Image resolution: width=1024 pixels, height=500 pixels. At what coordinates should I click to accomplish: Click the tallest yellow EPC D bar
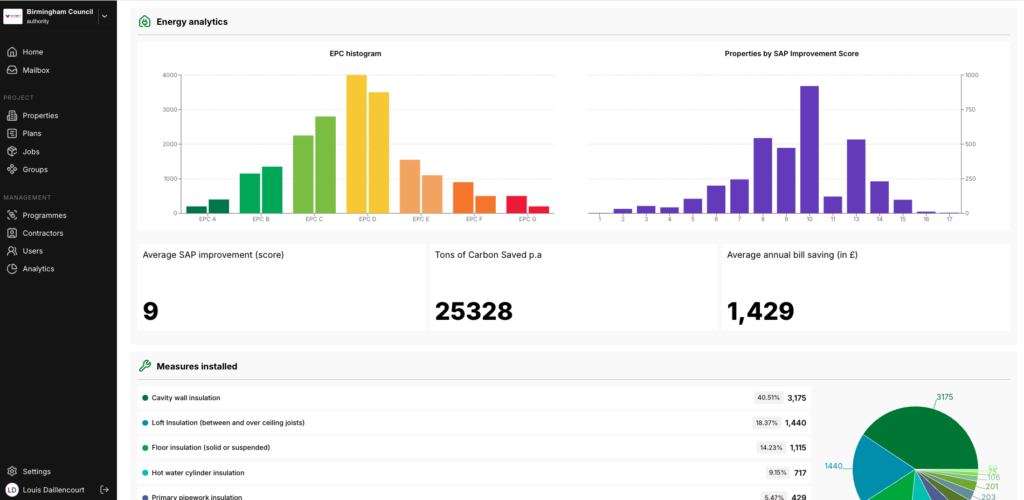pos(356,145)
